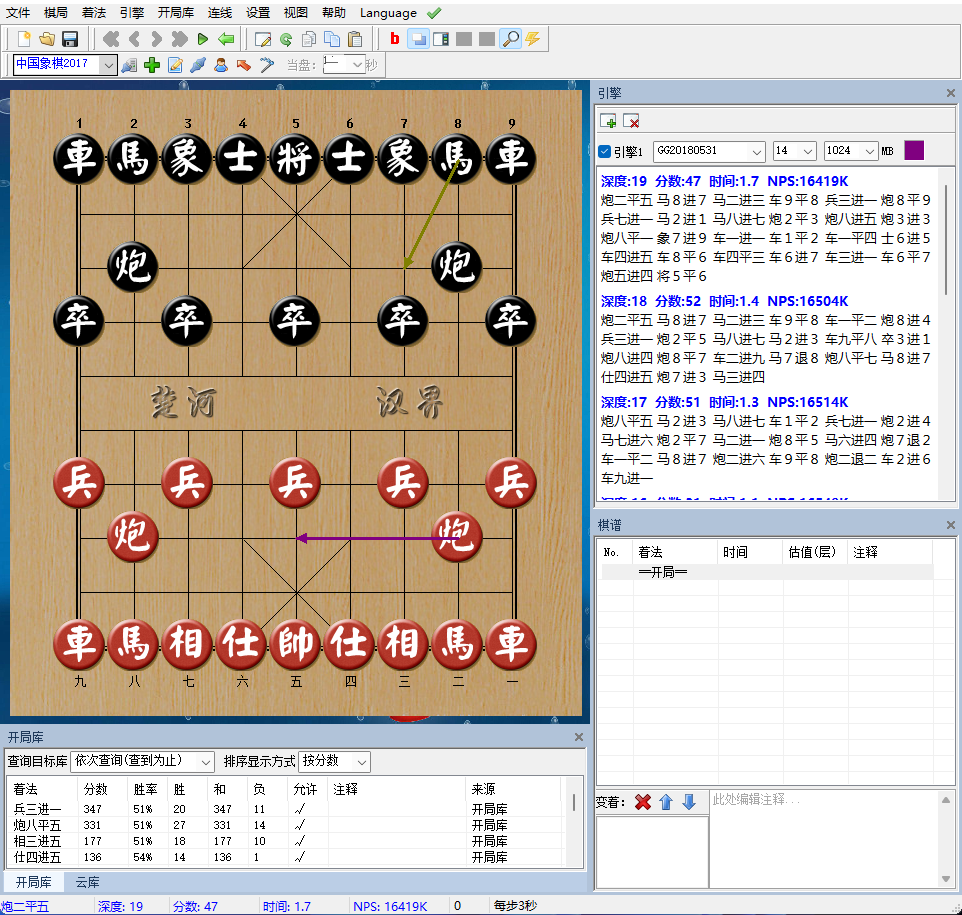Image resolution: width=962 pixels, height=915 pixels.
Task: Click the blue connector link icon
Action: click(x=198, y=64)
